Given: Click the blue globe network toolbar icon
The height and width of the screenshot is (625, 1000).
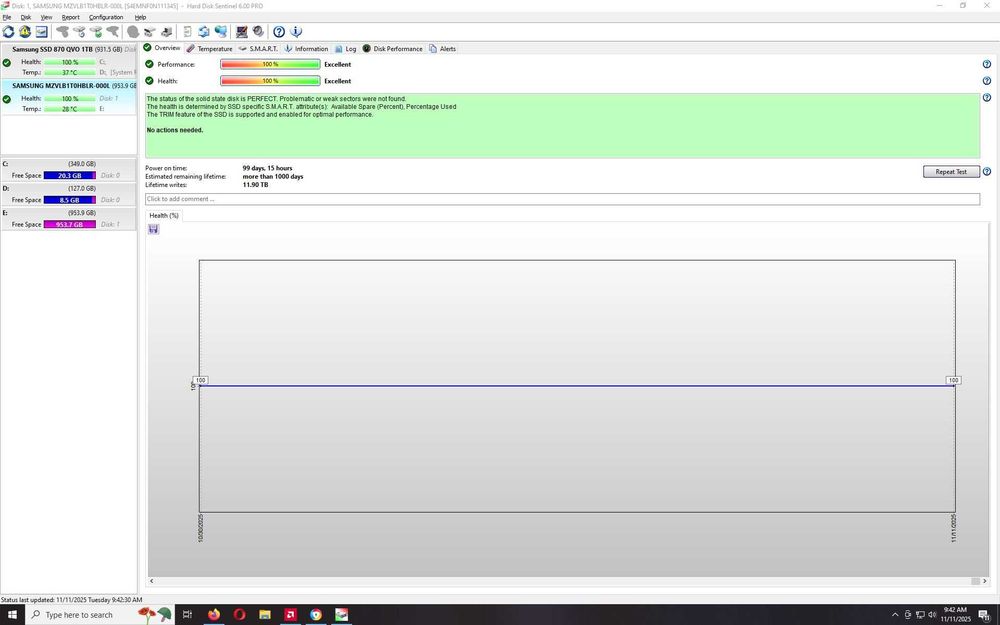Looking at the screenshot, I should [221, 31].
